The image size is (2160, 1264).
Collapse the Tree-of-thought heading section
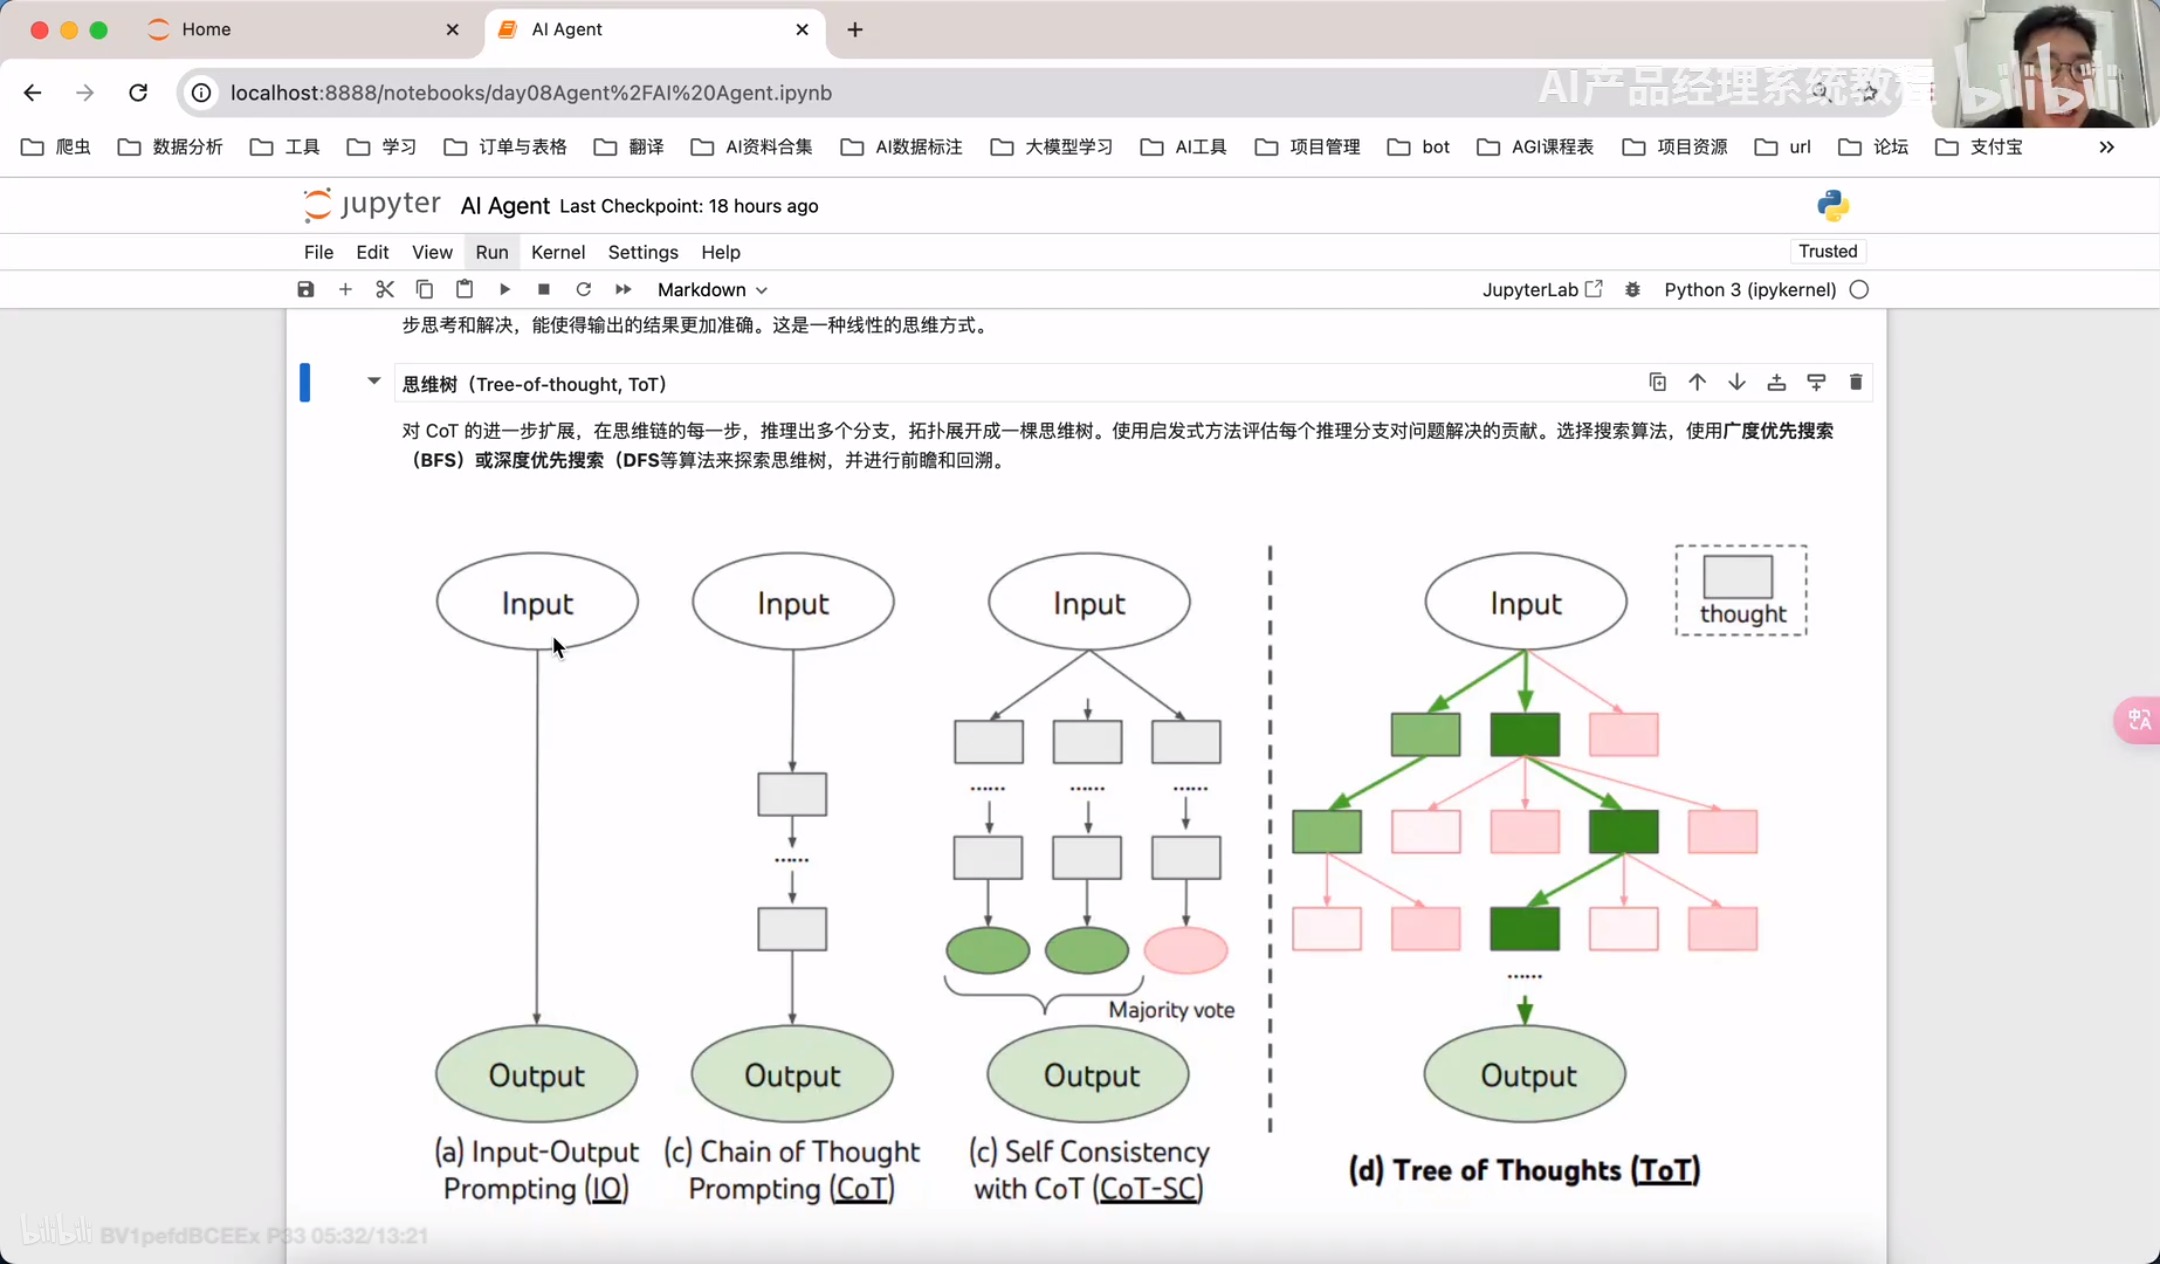tap(374, 381)
